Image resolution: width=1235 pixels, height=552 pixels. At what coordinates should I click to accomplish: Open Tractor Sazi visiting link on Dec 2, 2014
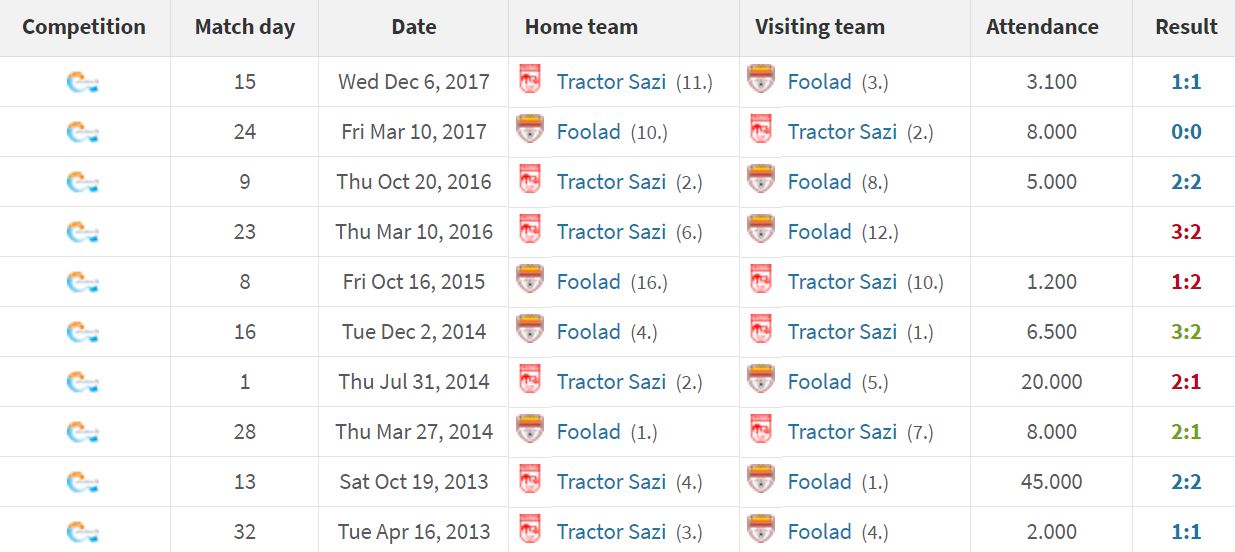click(x=842, y=332)
